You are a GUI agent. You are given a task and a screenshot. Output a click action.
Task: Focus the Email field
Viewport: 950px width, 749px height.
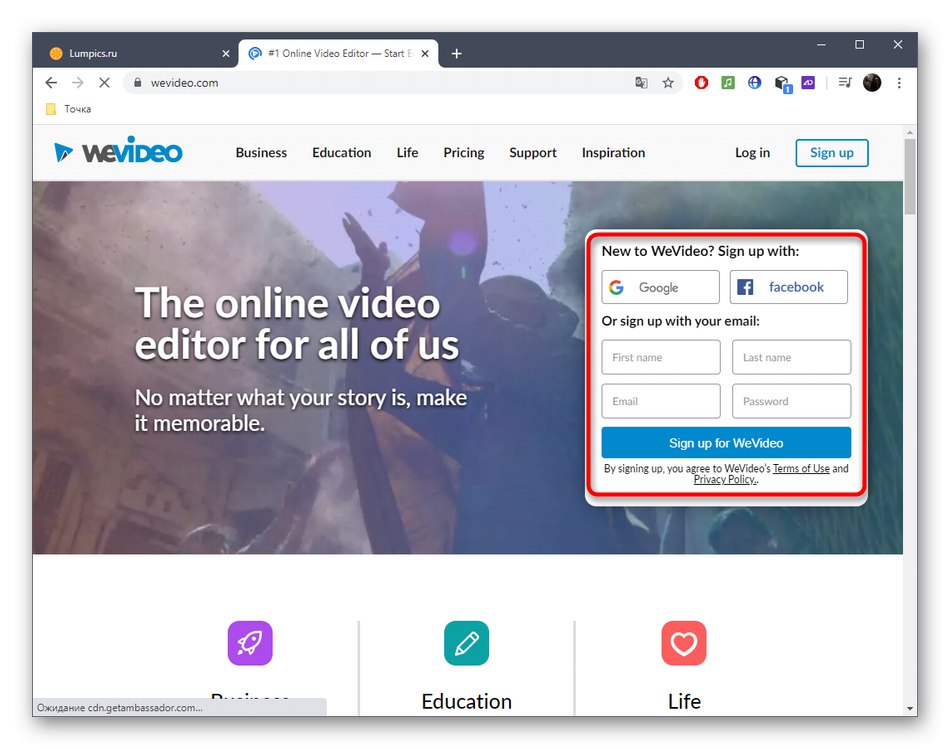[661, 401]
